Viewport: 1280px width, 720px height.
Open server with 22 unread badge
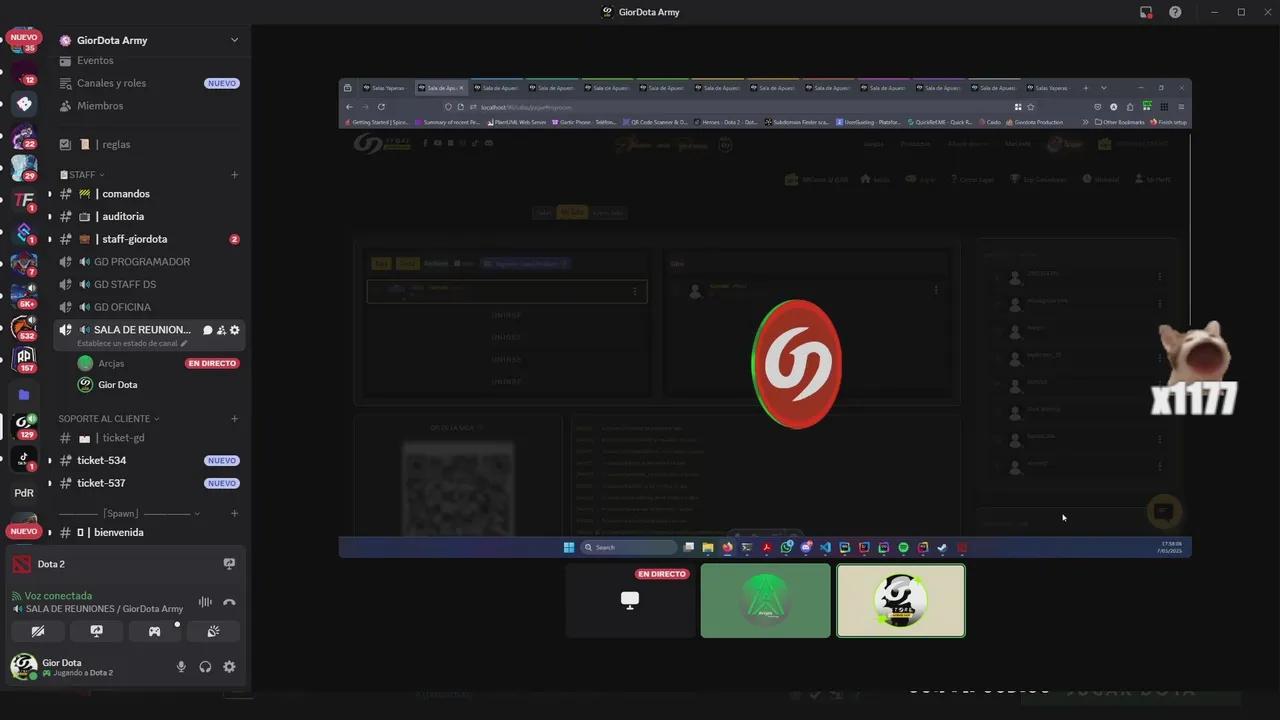24,136
